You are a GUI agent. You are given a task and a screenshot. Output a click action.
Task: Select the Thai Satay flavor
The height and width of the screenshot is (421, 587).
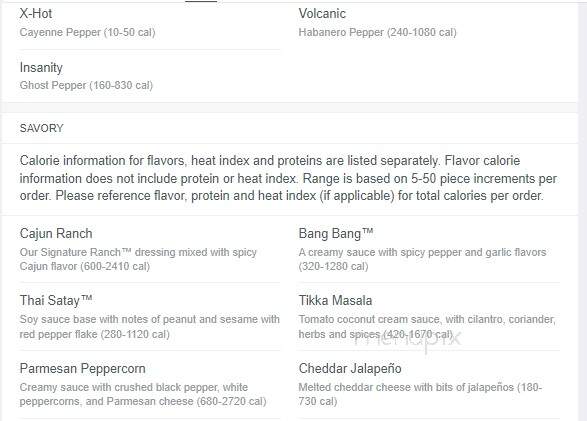(x=56, y=300)
